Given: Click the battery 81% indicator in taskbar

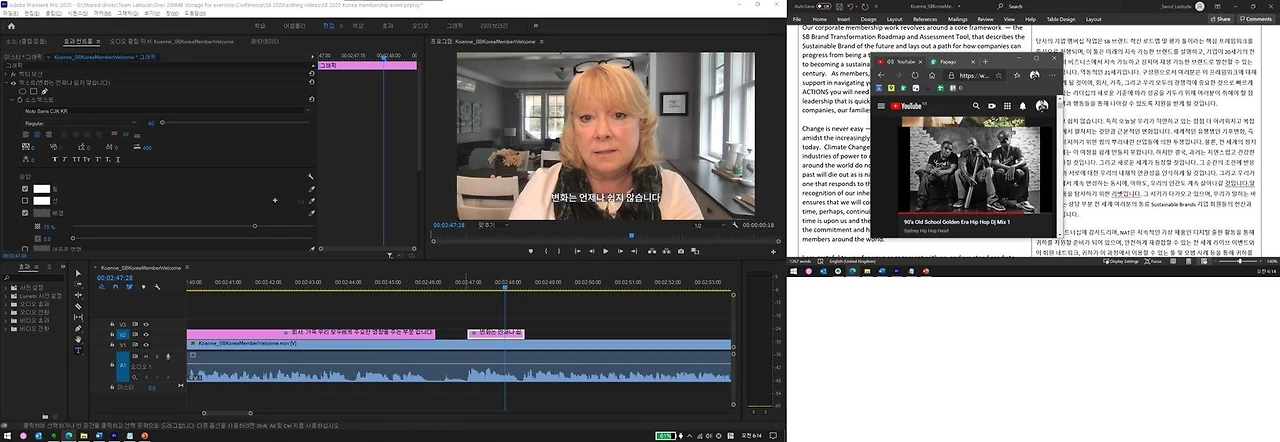Looking at the screenshot, I should pyautogui.click(x=665, y=436).
